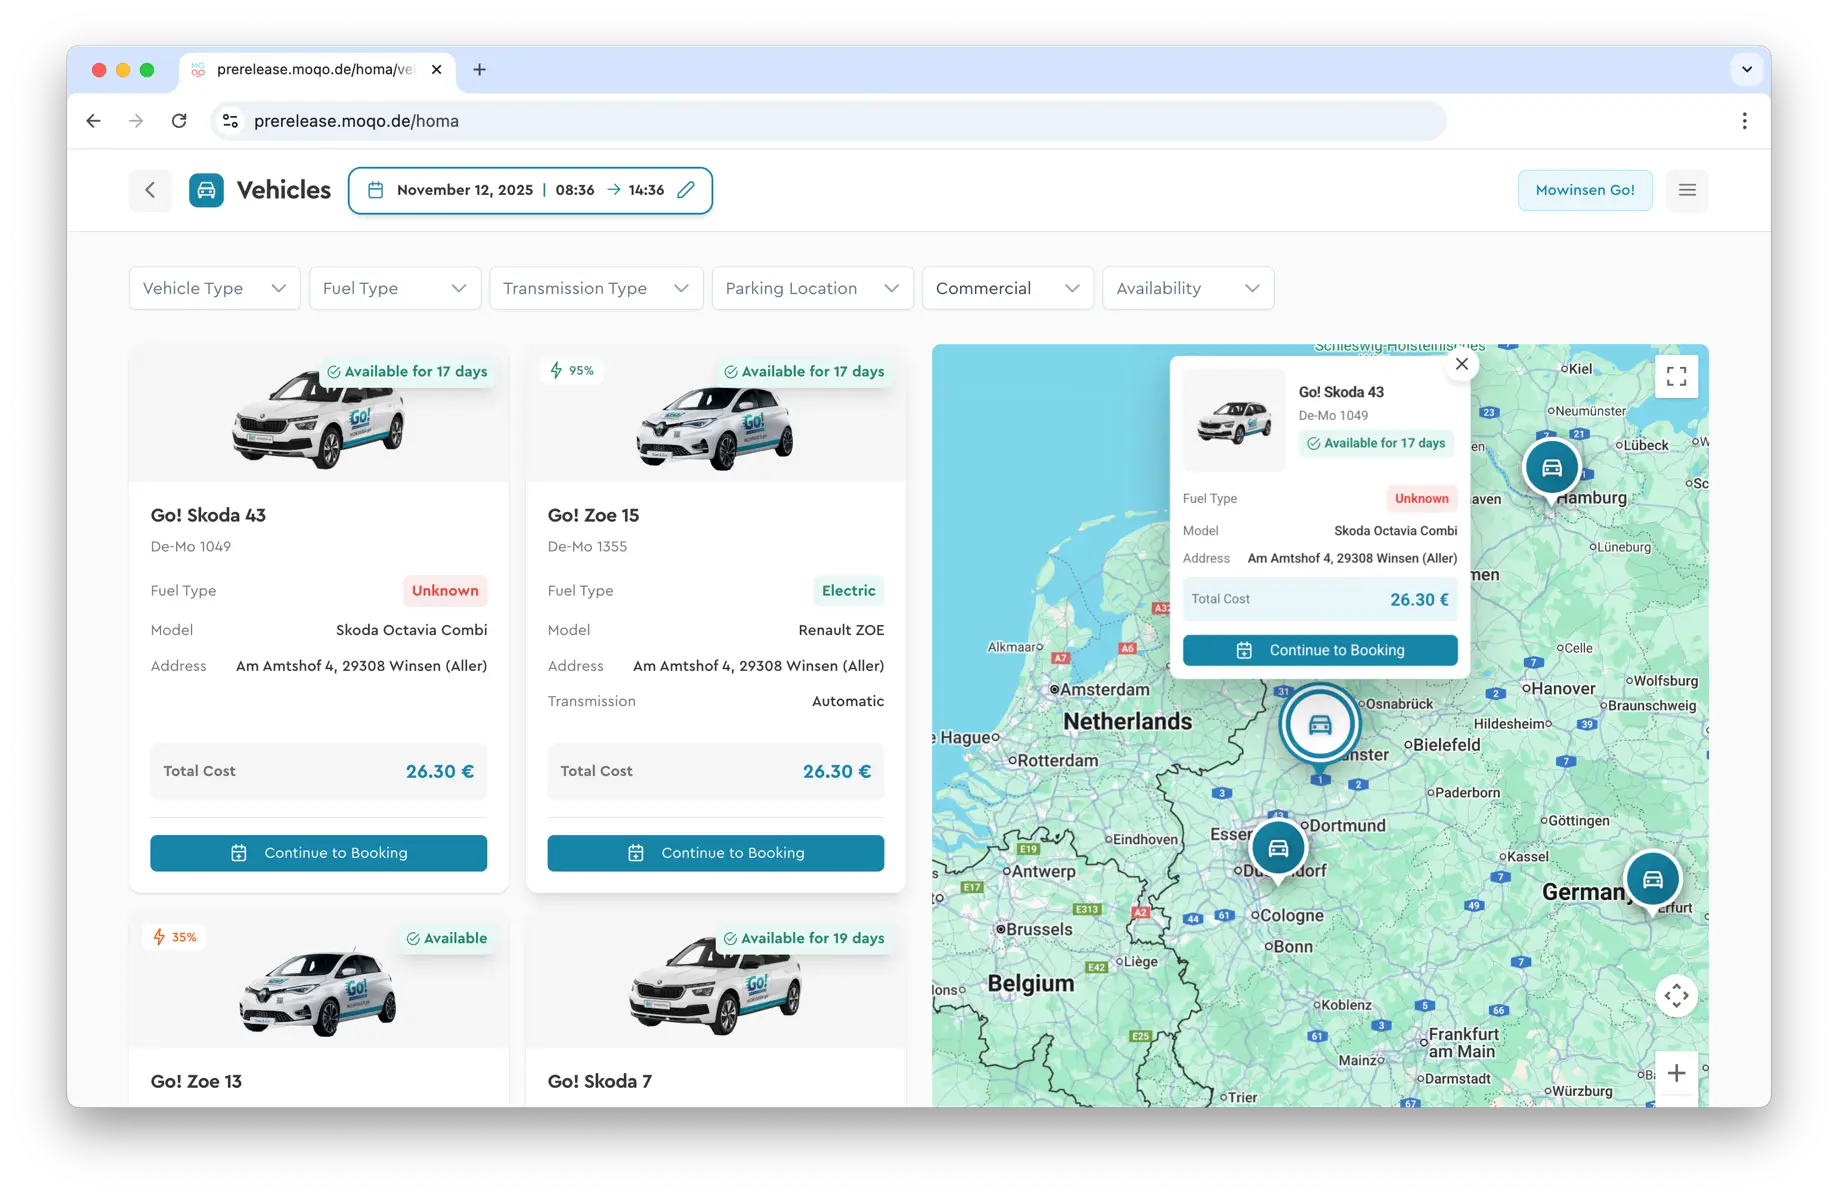The image size is (1838, 1196).
Task: Click the Mowinsen Go! button
Action: [1585, 190]
